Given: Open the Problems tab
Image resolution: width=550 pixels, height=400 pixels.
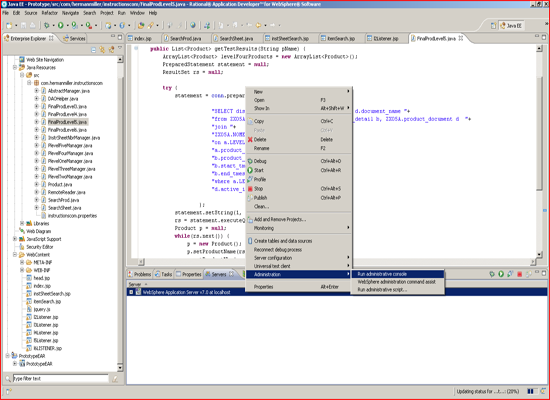Looking at the screenshot, I should click(x=139, y=274).
